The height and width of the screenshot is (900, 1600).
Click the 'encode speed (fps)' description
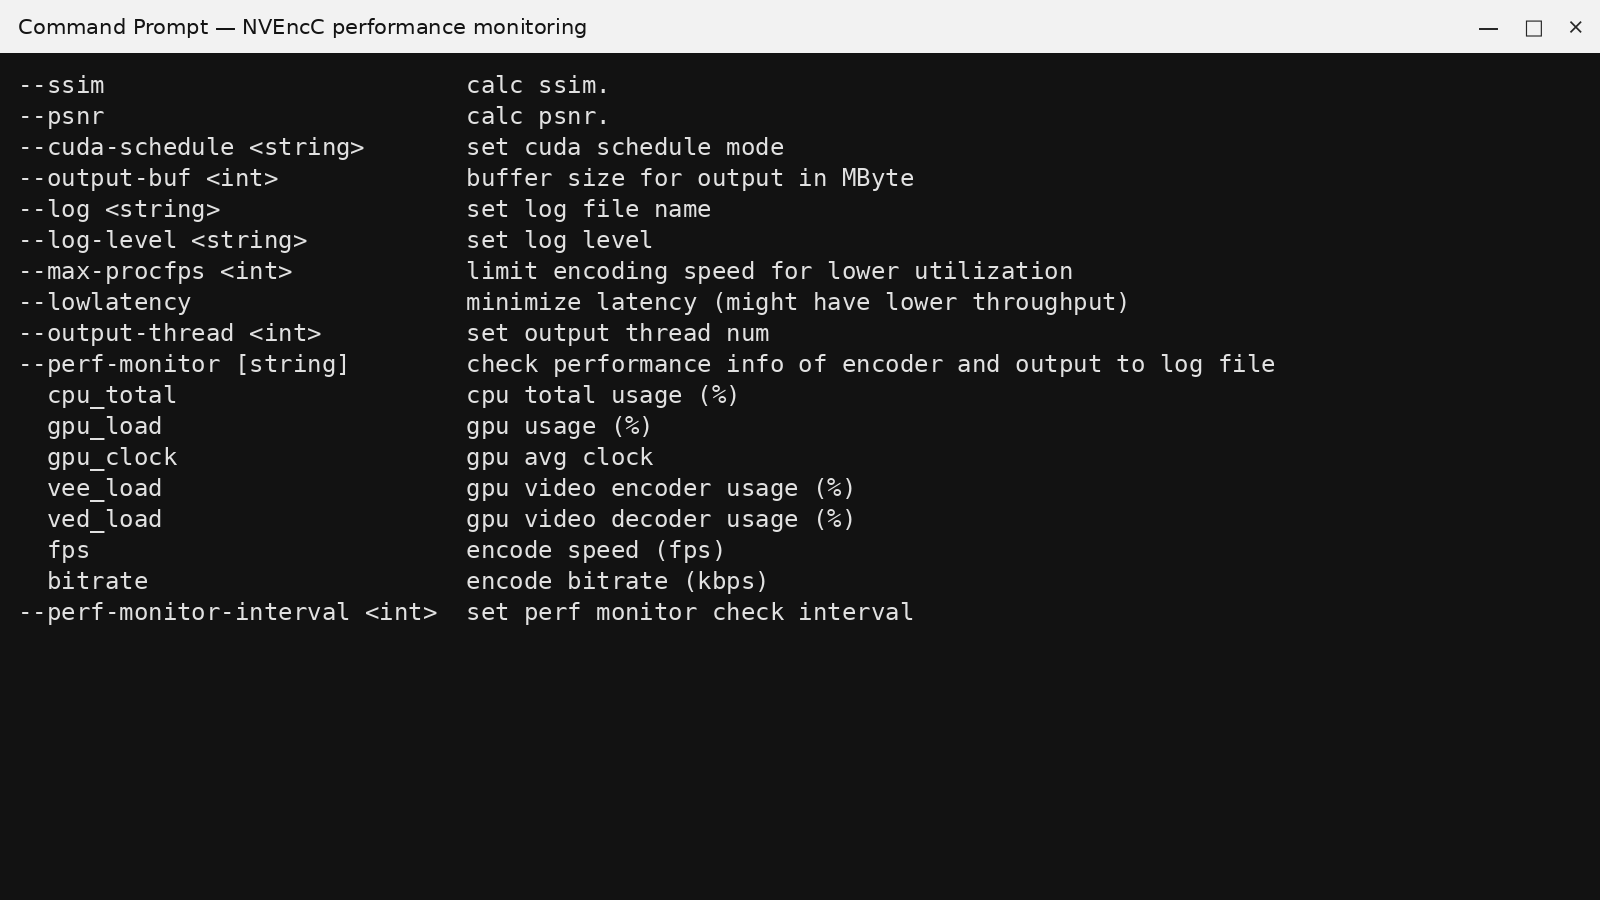(x=596, y=551)
